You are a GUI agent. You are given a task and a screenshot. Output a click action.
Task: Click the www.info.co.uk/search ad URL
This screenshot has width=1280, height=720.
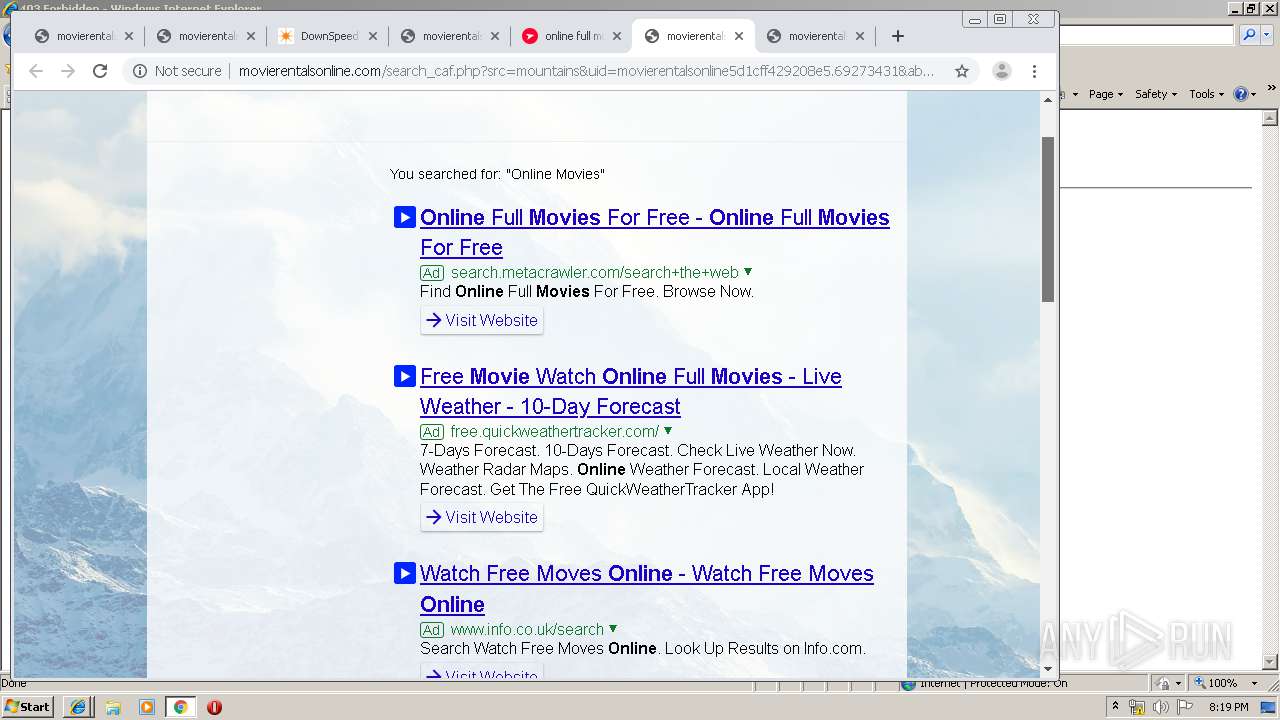point(527,629)
